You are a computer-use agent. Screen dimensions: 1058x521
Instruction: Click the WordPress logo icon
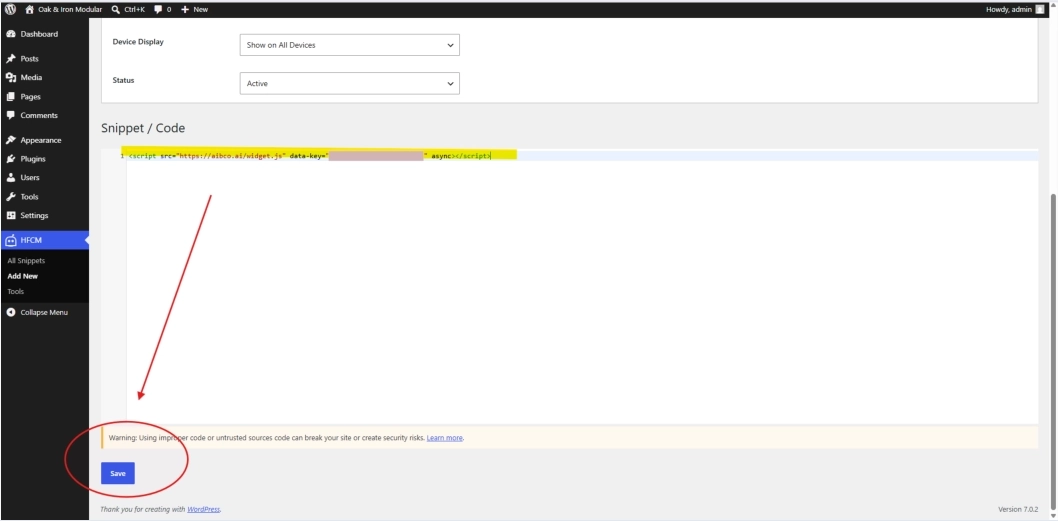pyautogui.click(x=10, y=9)
